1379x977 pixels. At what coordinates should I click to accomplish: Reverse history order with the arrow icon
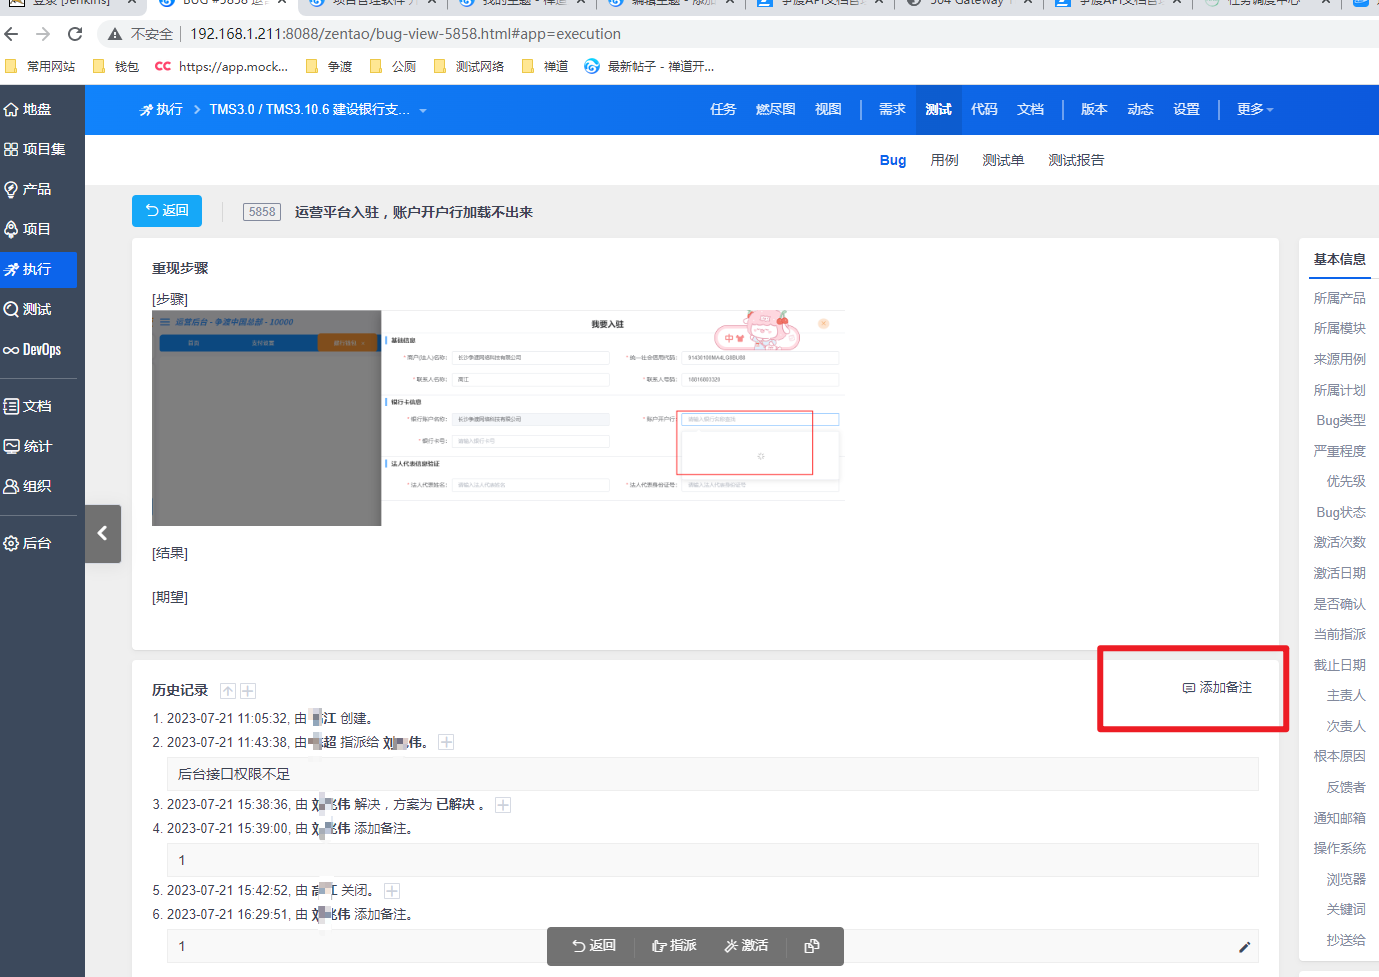tap(228, 691)
